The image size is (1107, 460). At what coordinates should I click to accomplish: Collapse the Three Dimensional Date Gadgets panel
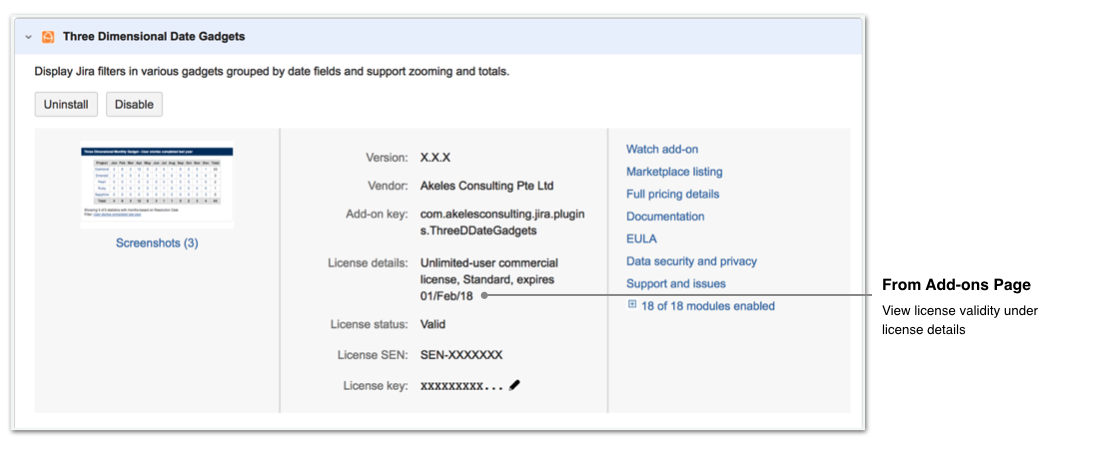point(28,37)
